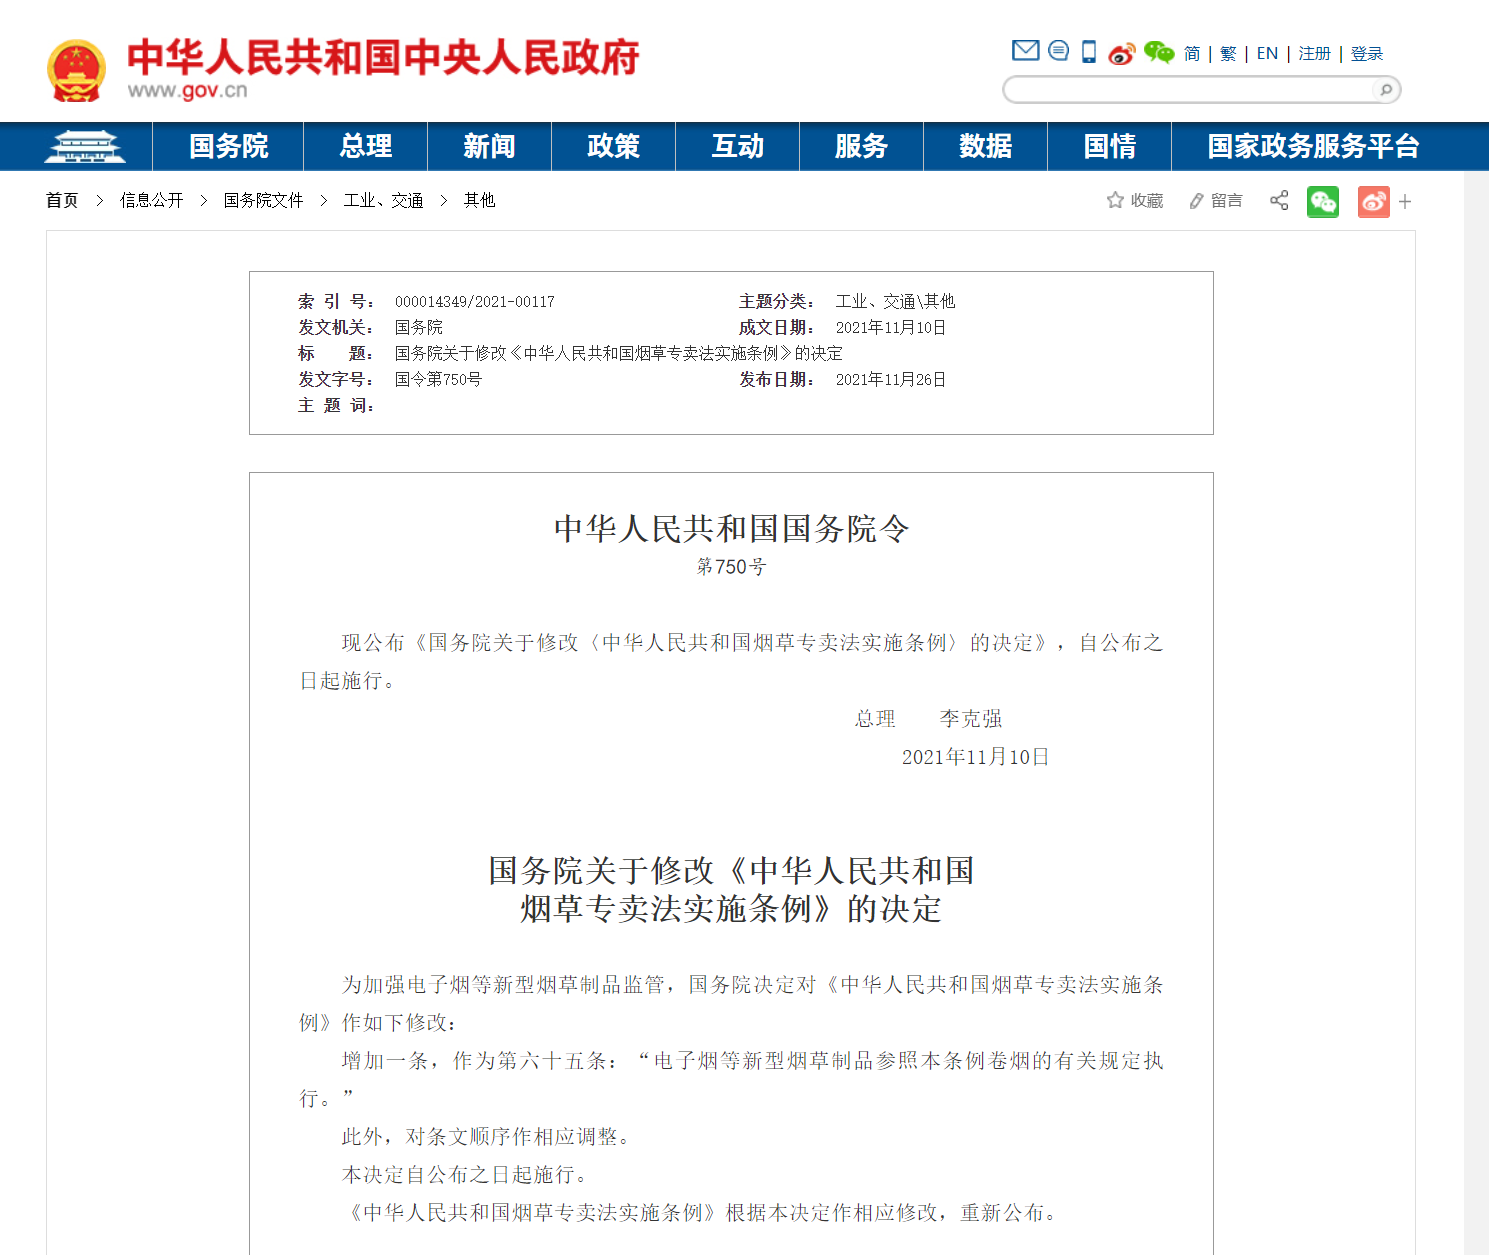Switch to the 数据 navigation tab

pyautogui.click(x=985, y=146)
